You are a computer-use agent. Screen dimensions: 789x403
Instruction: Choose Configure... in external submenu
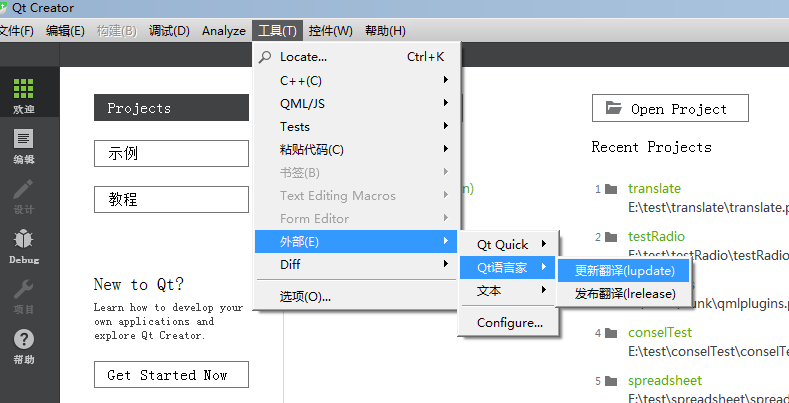509,323
